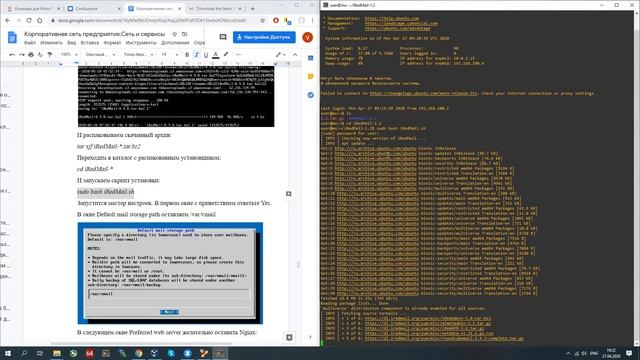The width and height of the screenshot is (640, 360).
Task: Run spell check from Docs toolbar
Action: click(x=40, y=55)
